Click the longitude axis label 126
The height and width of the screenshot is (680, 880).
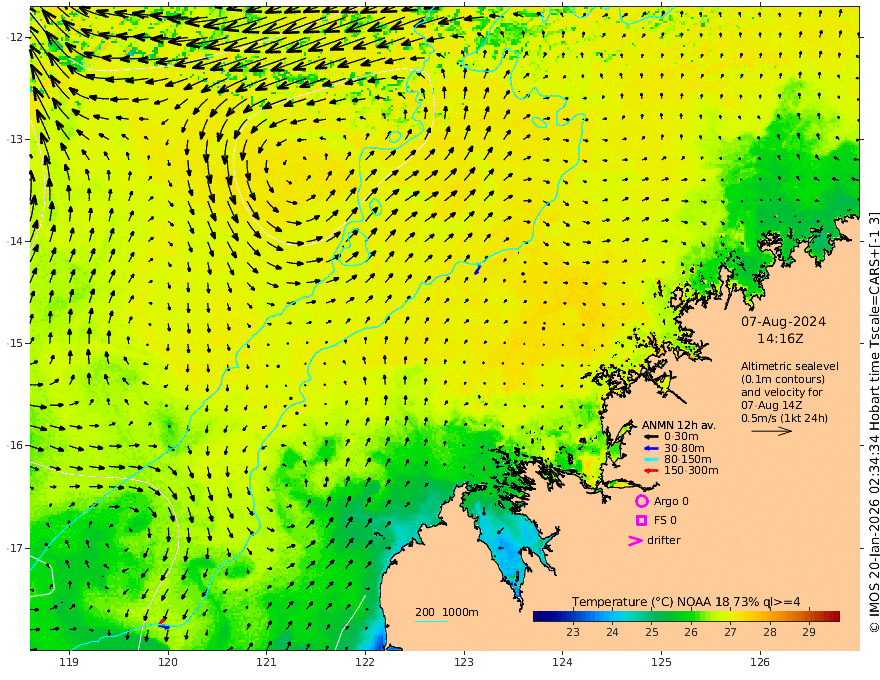click(x=760, y=663)
